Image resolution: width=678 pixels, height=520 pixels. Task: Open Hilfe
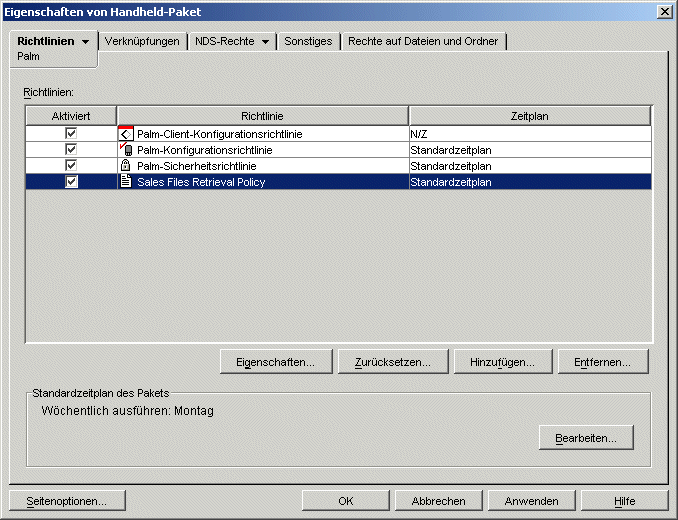tap(624, 501)
